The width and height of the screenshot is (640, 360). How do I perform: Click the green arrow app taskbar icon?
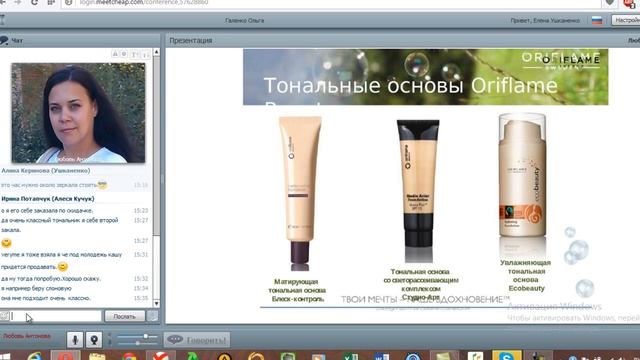pyautogui.click(x=193, y=356)
